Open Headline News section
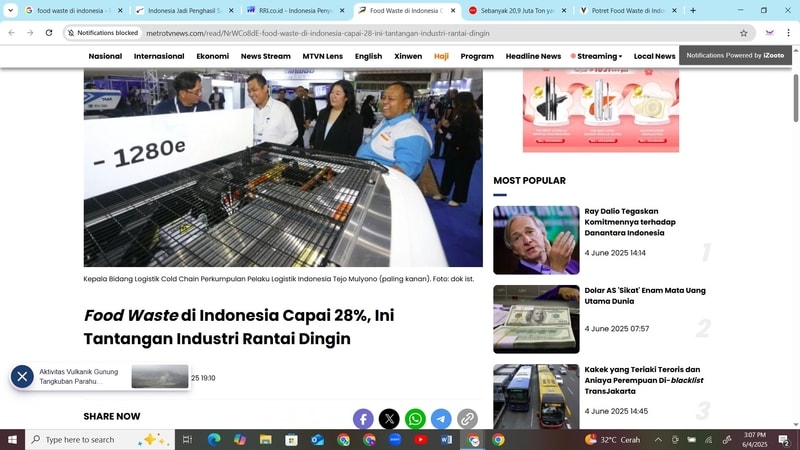Screen dimensions: 800x450 pyautogui.click(x=533, y=56)
